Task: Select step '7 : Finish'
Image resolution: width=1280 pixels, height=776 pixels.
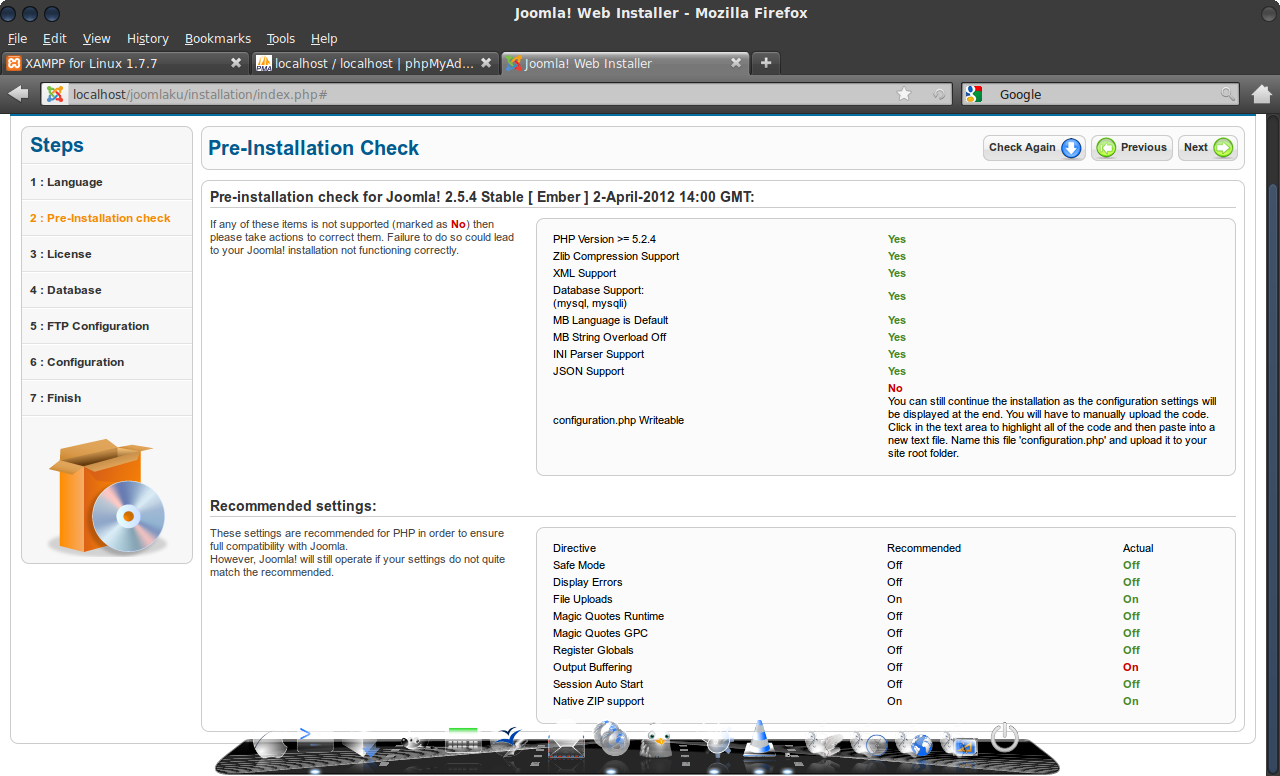Action: [x=107, y=398]
